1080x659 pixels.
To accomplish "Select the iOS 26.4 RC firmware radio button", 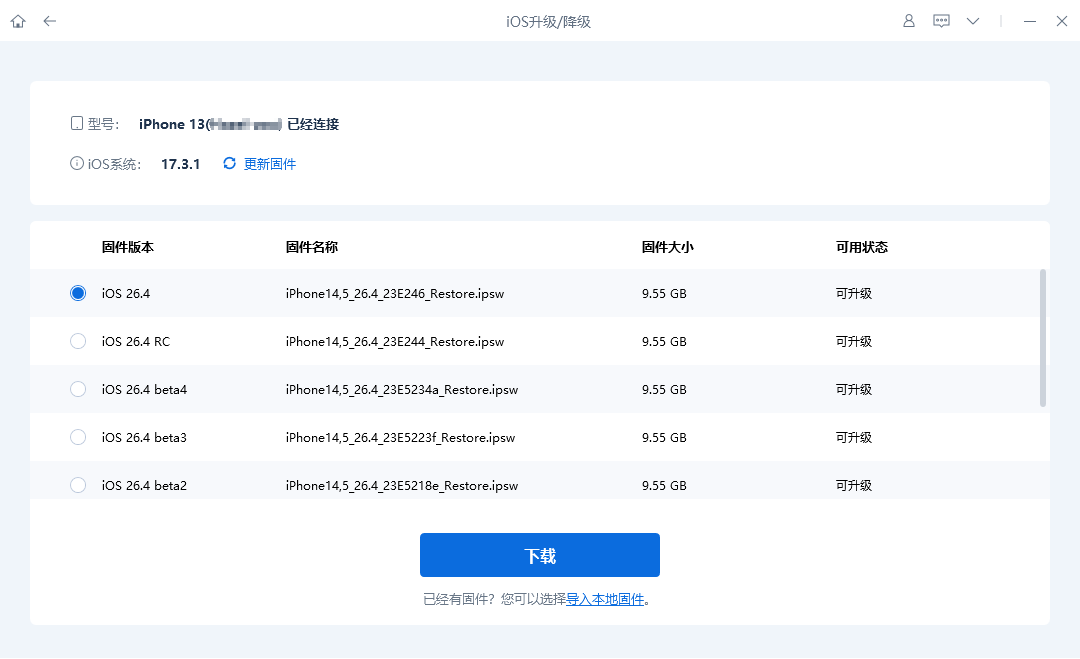I will coord(78,341).
